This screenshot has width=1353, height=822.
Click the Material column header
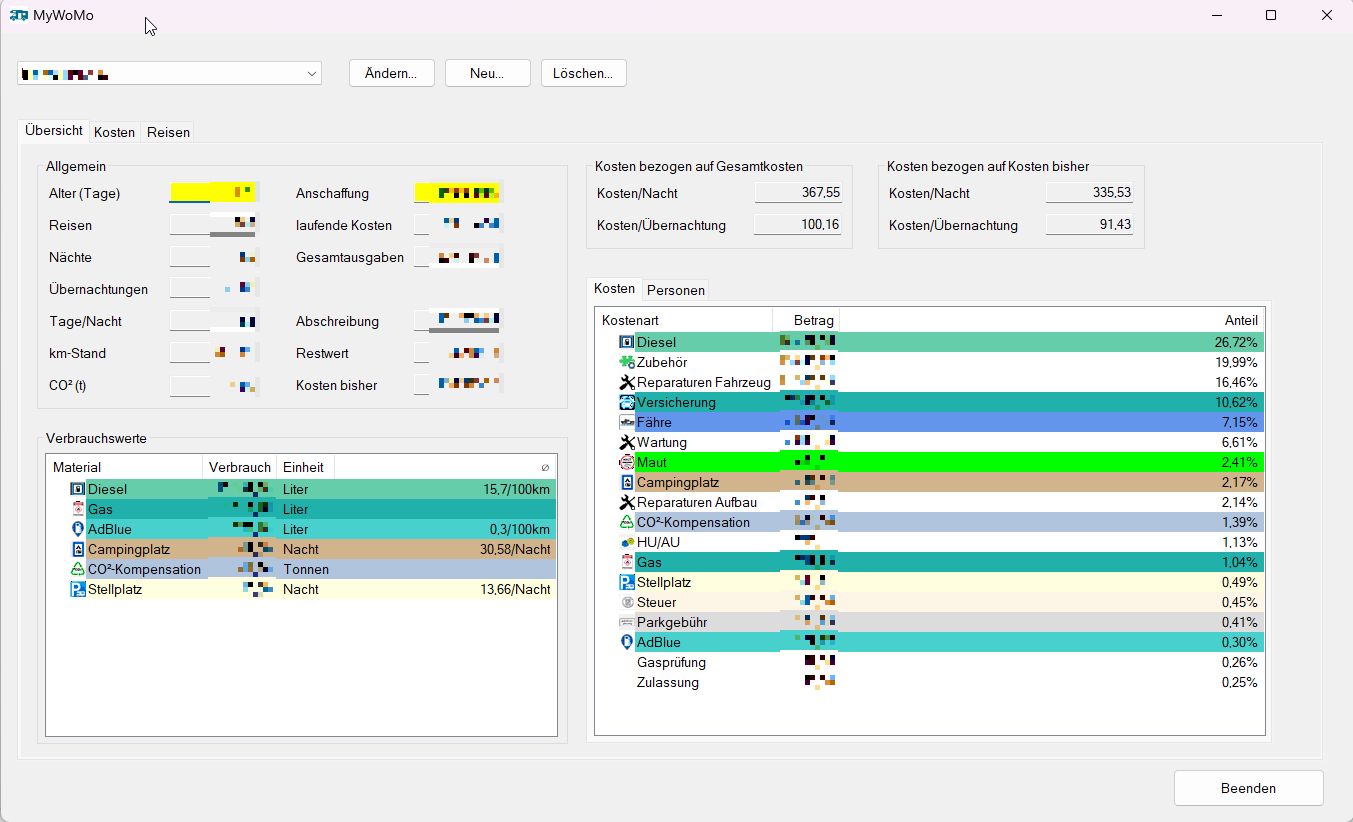coord(124,467)
